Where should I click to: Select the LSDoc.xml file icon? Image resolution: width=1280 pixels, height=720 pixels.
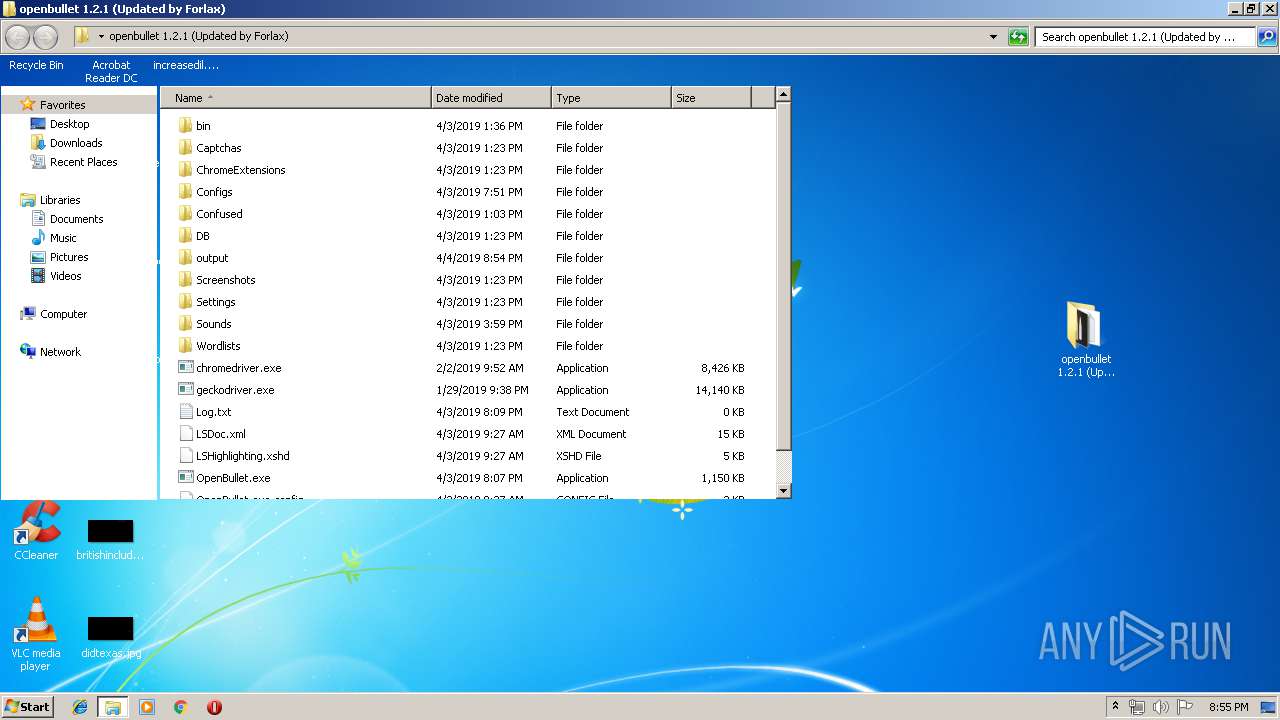pyautogui.click(x=185, y=434)
